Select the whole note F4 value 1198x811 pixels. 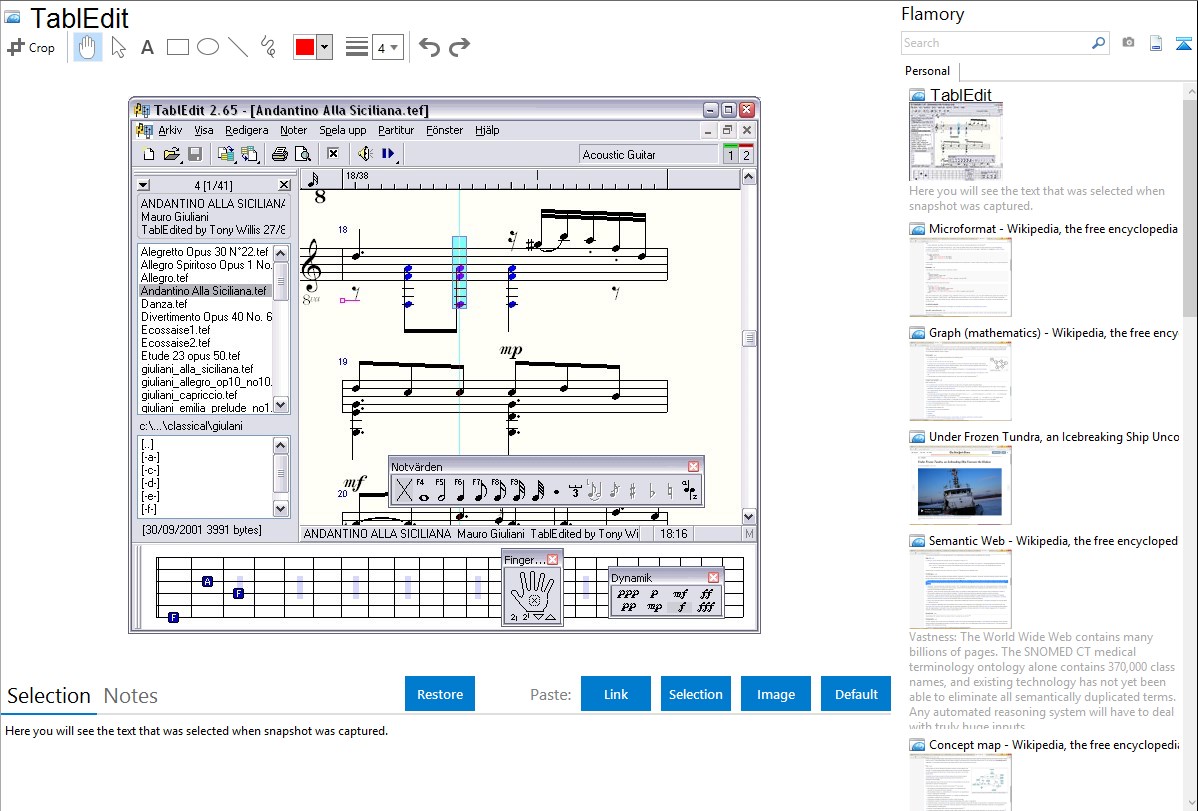point(423,490)
